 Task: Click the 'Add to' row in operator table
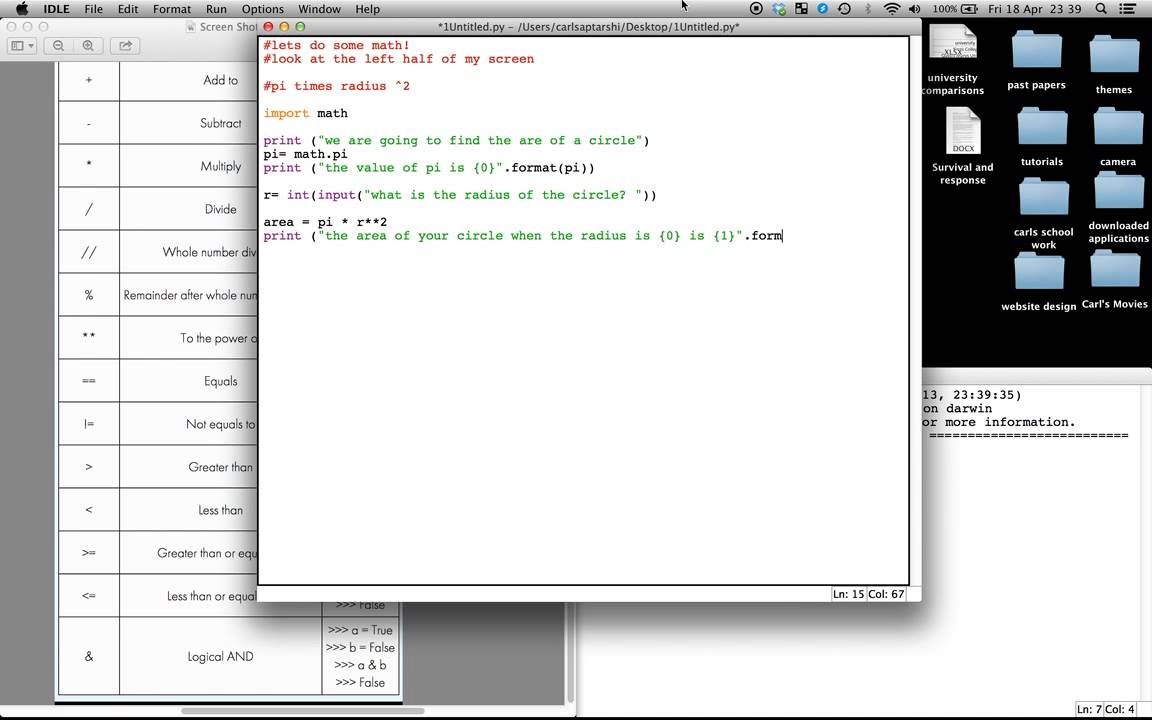coord(220,80)
